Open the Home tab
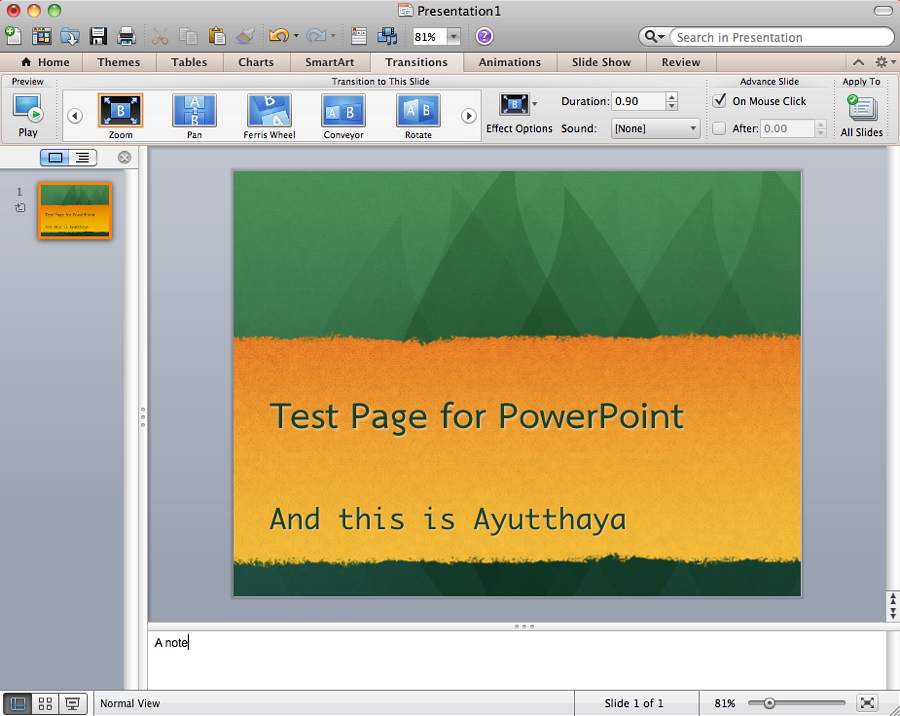The width and height of the screenshot is (900, 716). [45, 62]
